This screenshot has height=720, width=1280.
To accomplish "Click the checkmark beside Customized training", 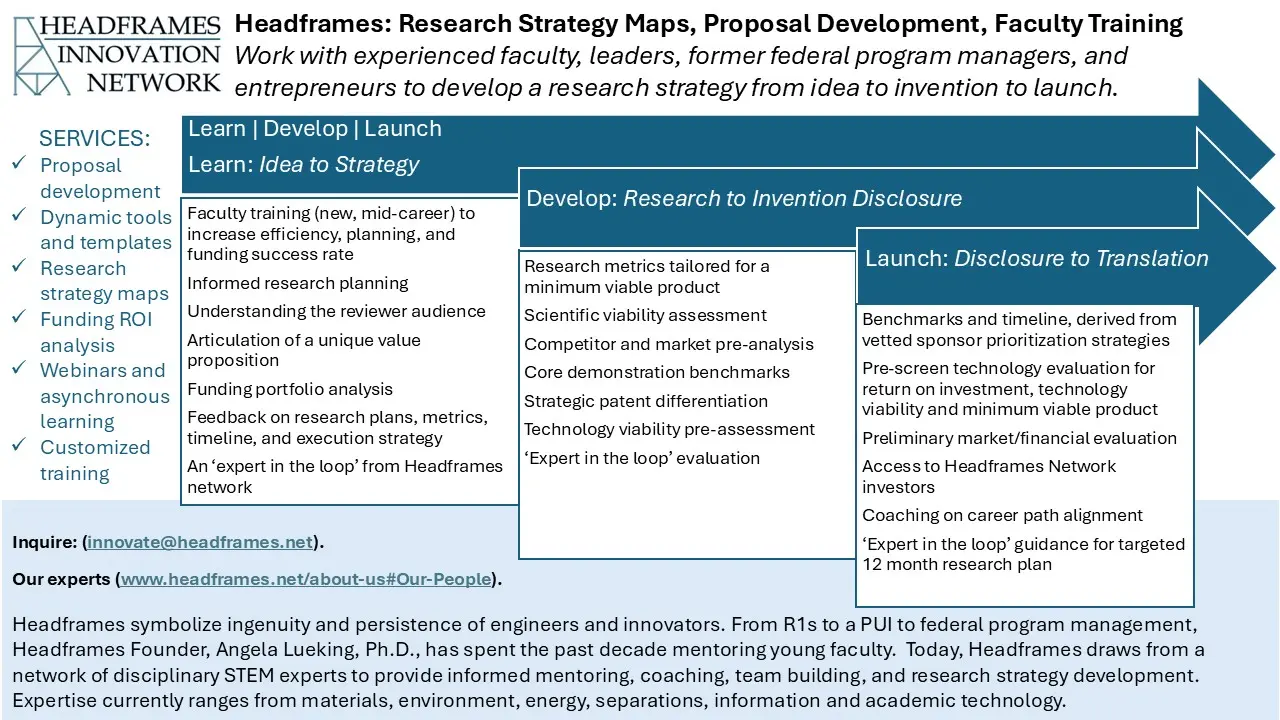I will (x=19, y=446).
